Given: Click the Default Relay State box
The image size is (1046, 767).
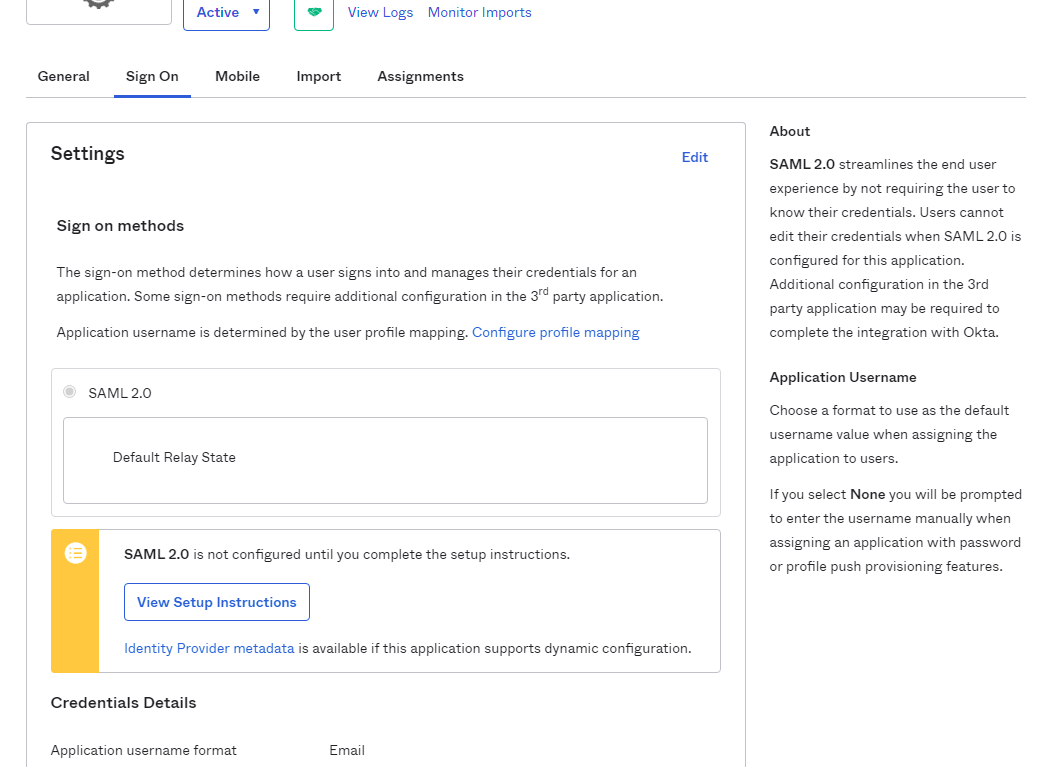Looking at the screenshot, I should pos(385,460).
